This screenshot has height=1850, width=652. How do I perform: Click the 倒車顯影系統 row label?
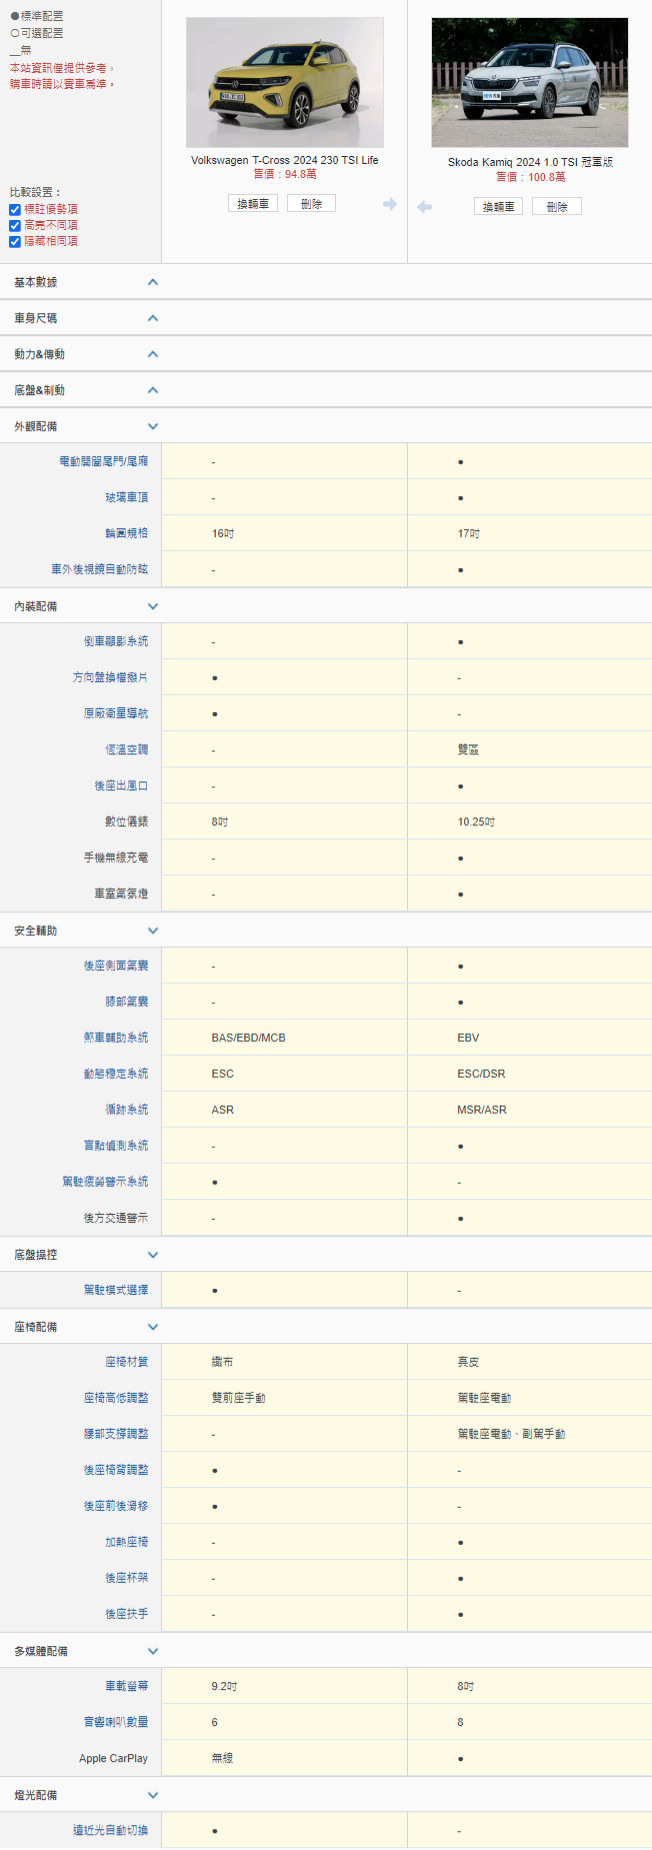pos(116,641)
